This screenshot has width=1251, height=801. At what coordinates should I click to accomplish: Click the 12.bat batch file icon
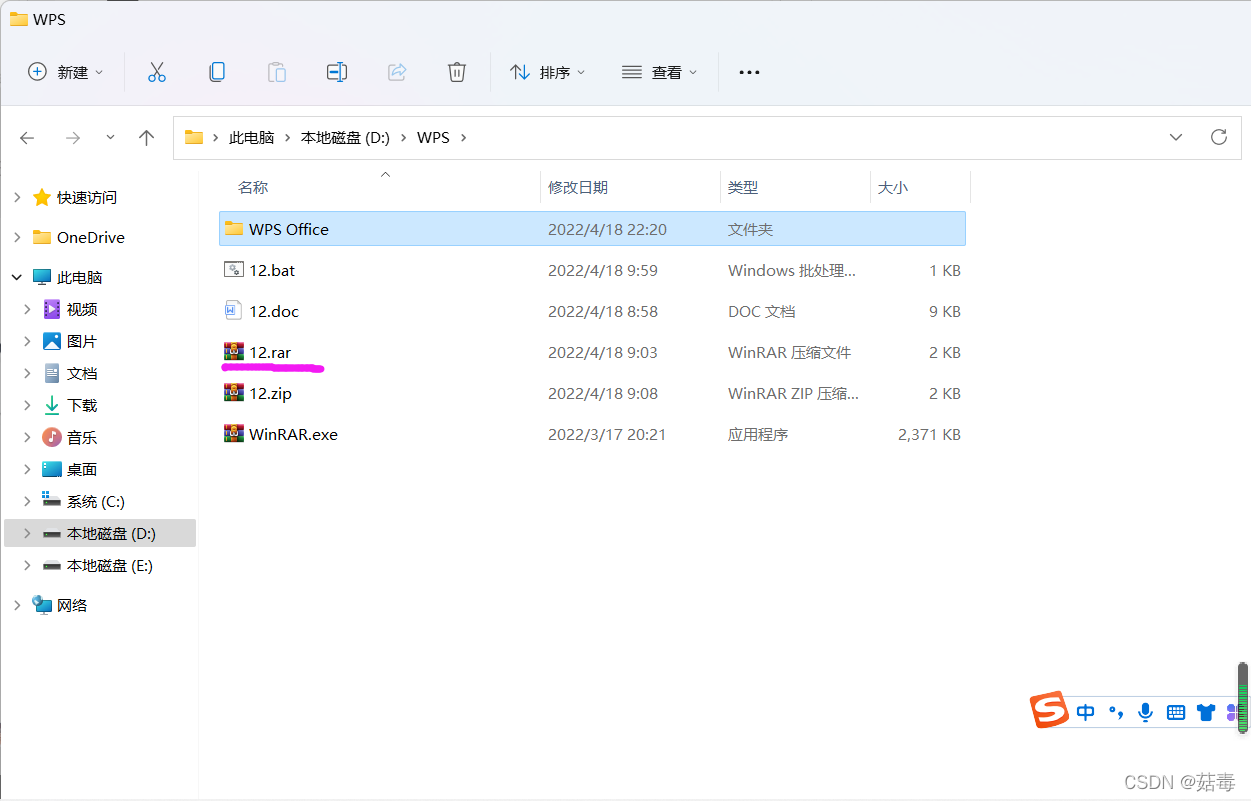[x=234, y=270]
